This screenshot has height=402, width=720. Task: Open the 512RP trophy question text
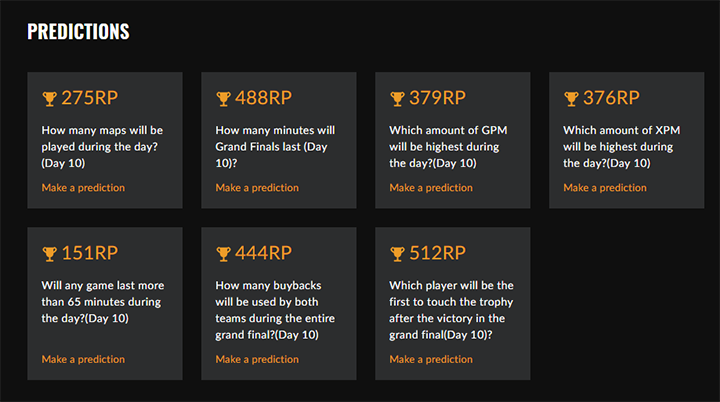451,310
